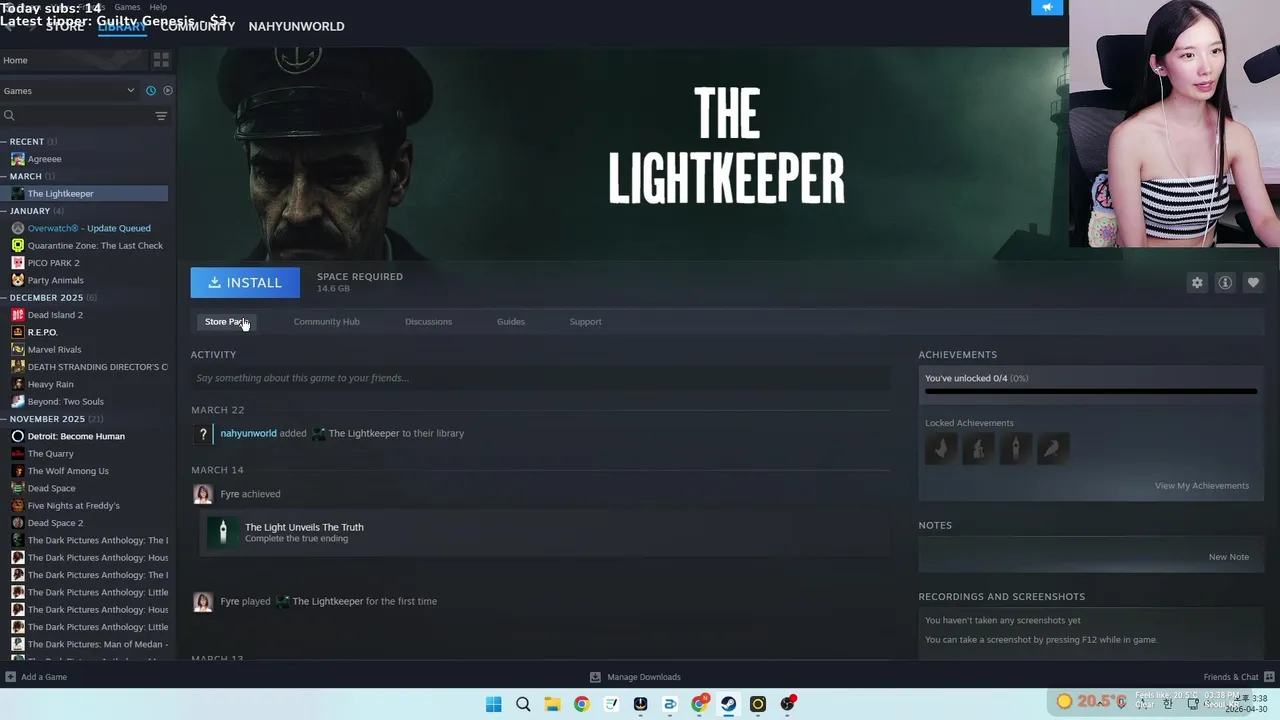This screenshot has width=1280, height=720.
Task: Open the NAHYUNWORLD profile menu
Action: 296,26
